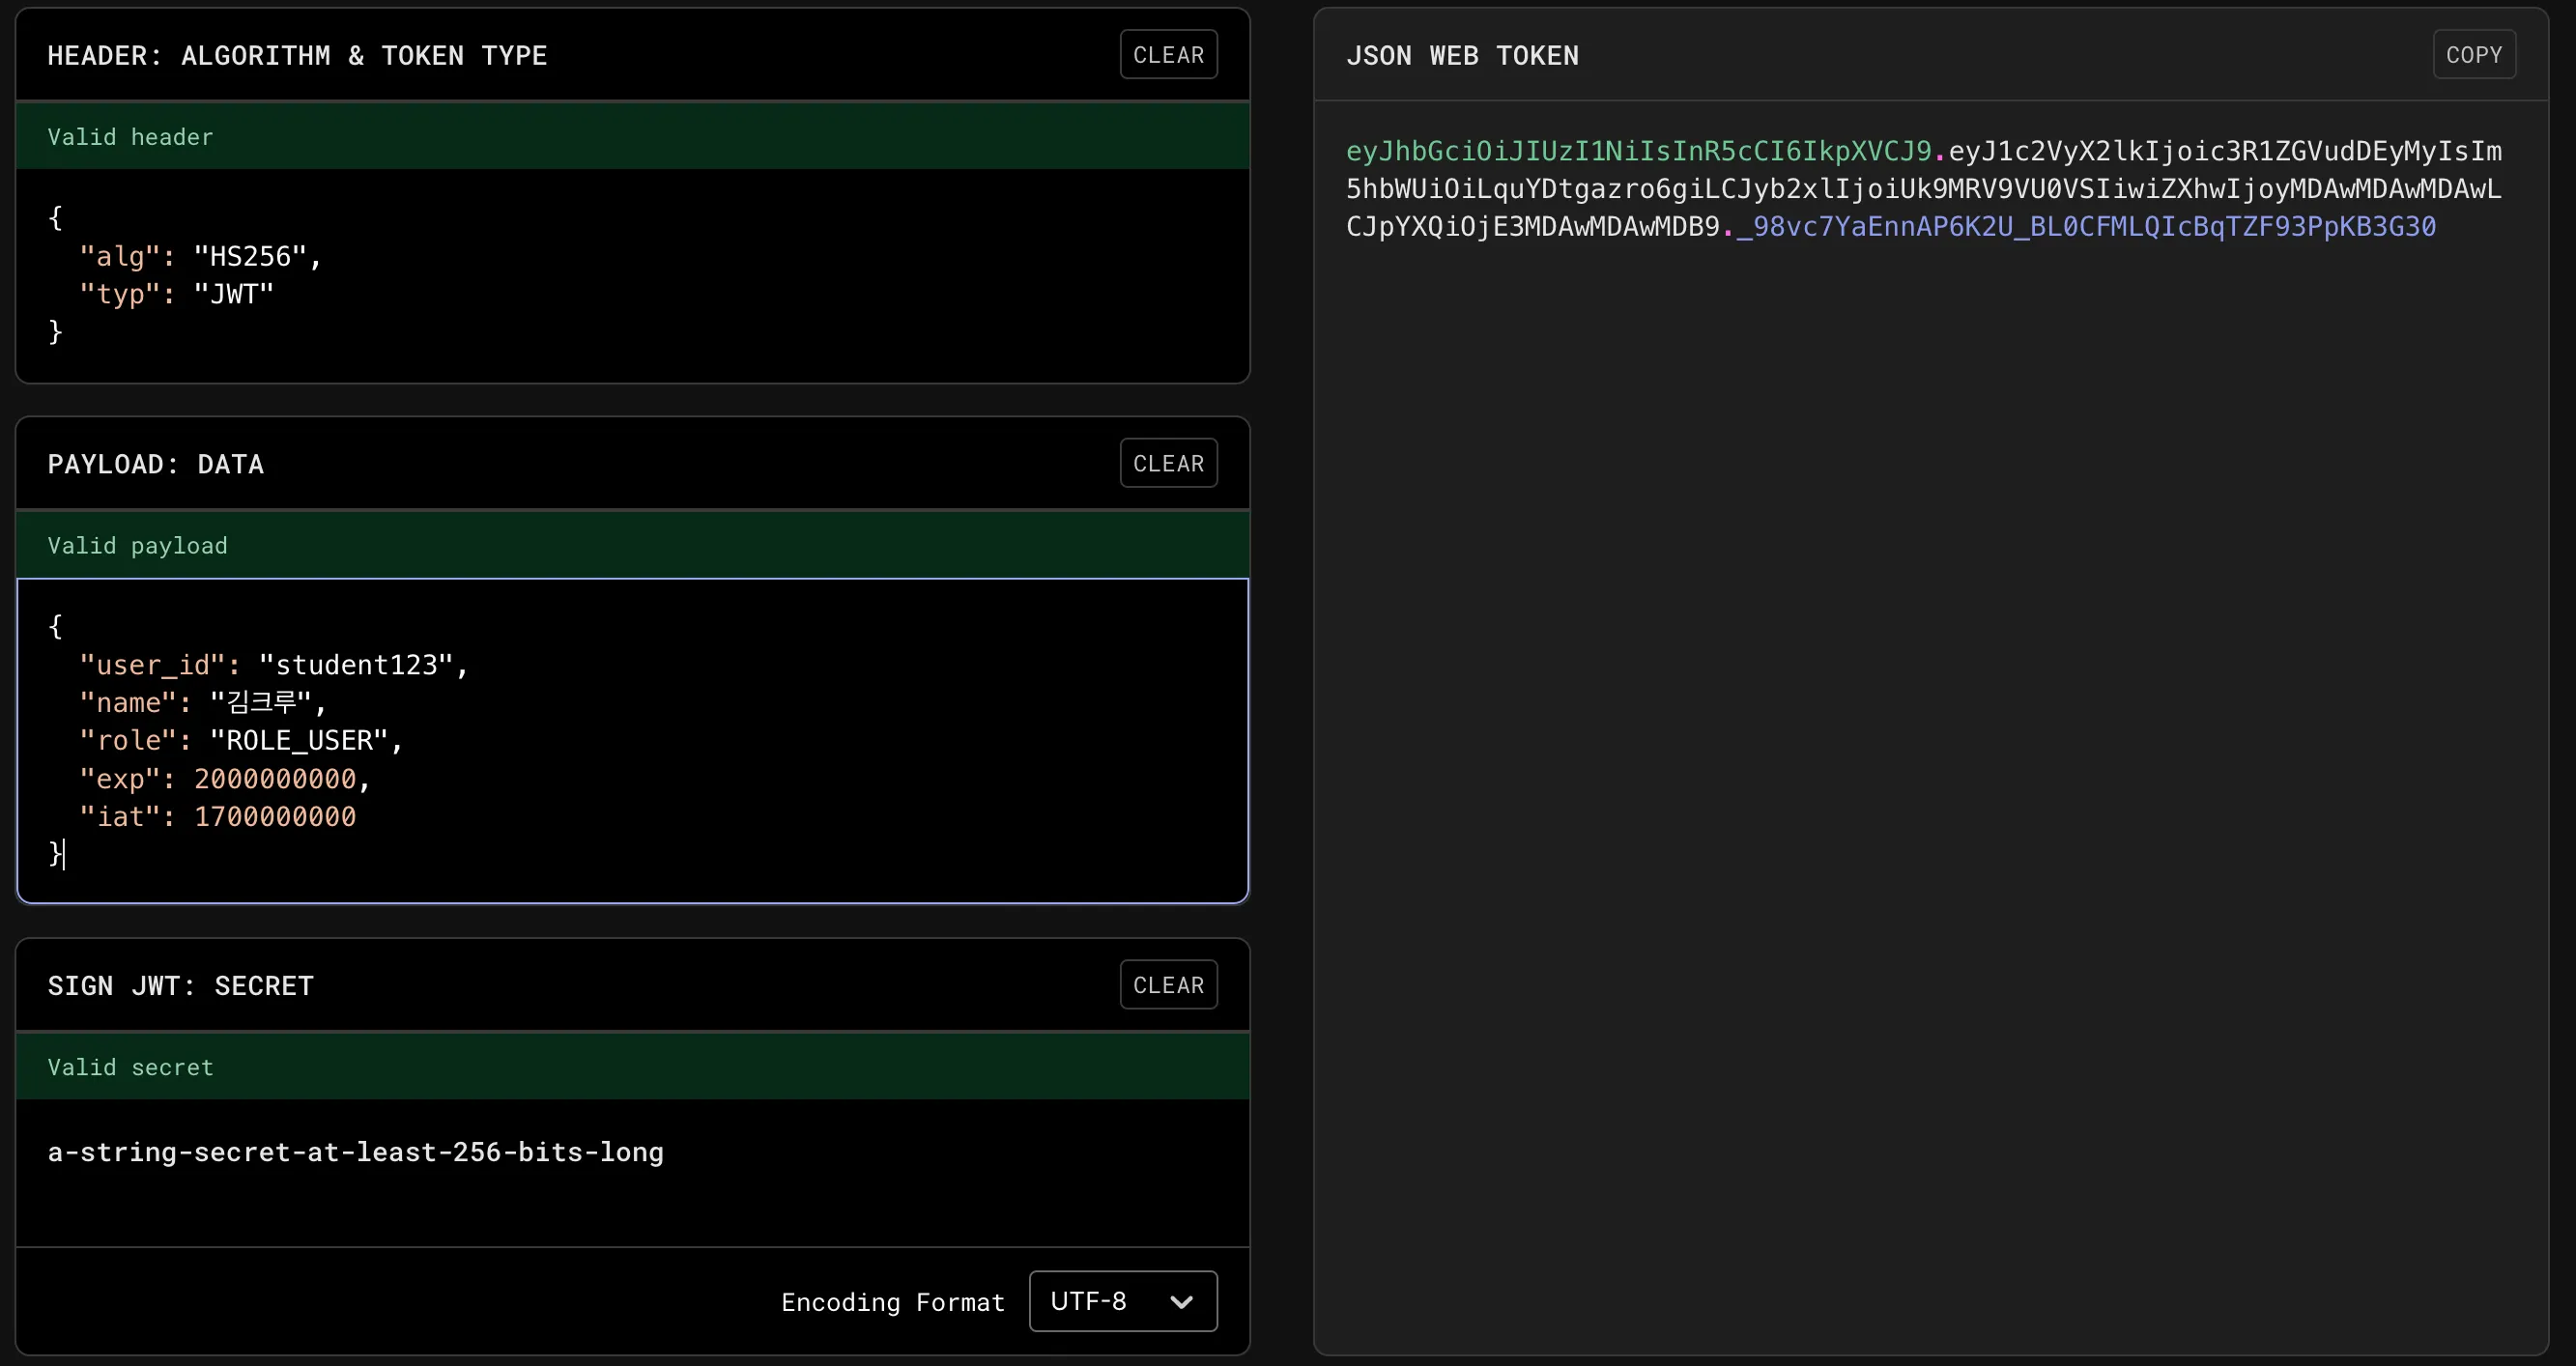Click the "role" ROLE_USER payload line
2576x1366 pixels.
point(240,740)
